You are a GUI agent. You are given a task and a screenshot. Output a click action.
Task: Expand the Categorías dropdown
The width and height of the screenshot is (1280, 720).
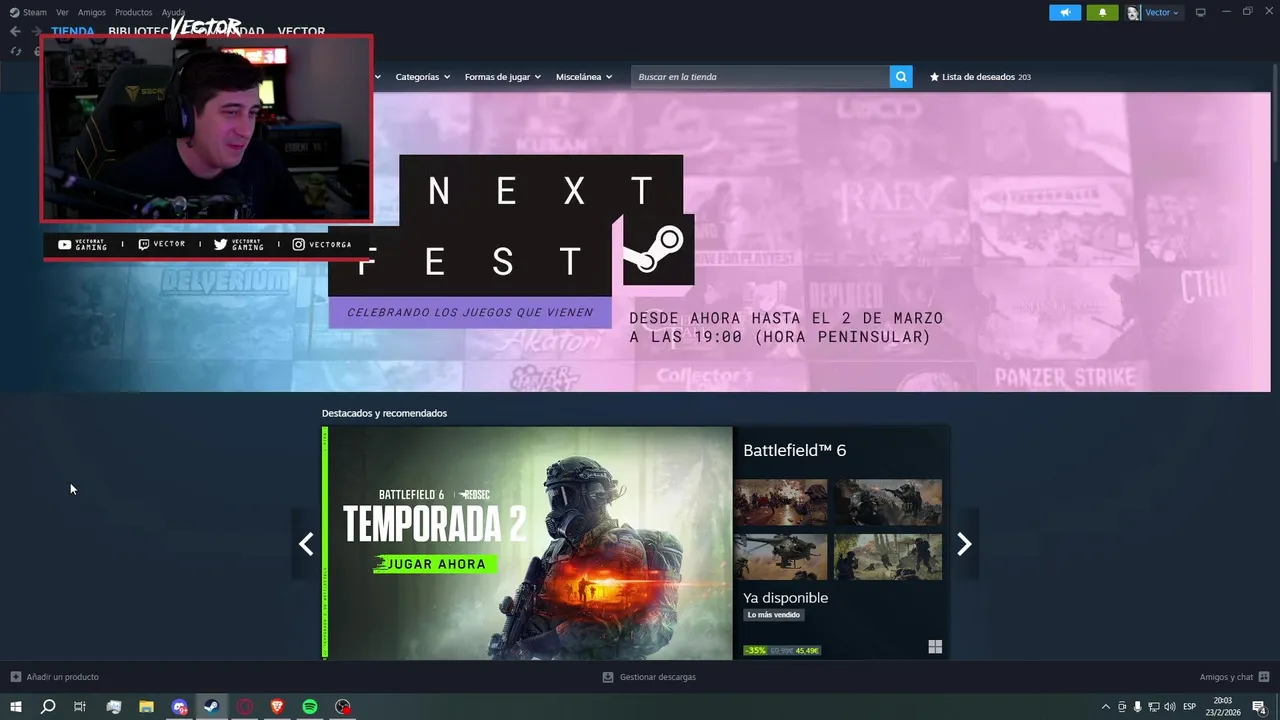422,77
